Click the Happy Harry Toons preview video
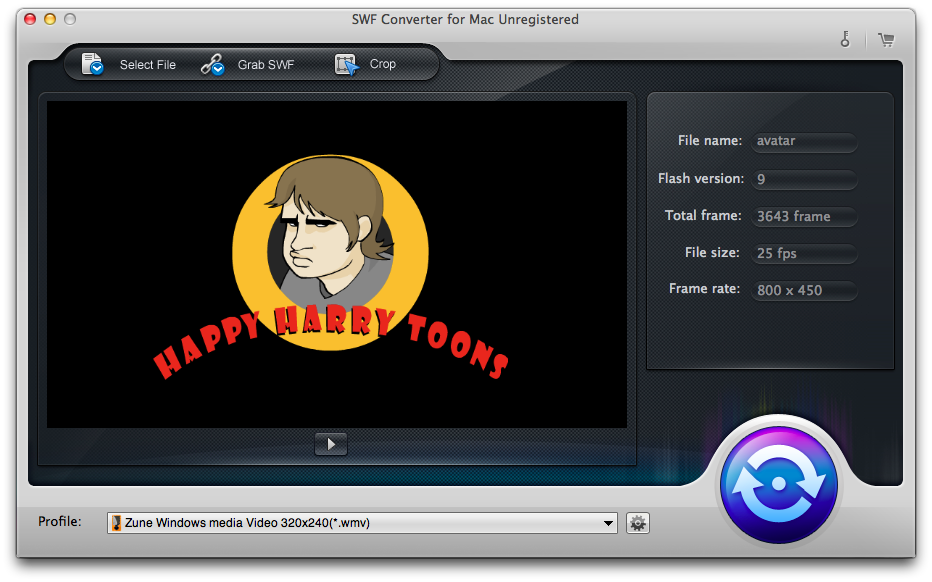932x582 pixels. pyautogui.click(x=337, y=264)
